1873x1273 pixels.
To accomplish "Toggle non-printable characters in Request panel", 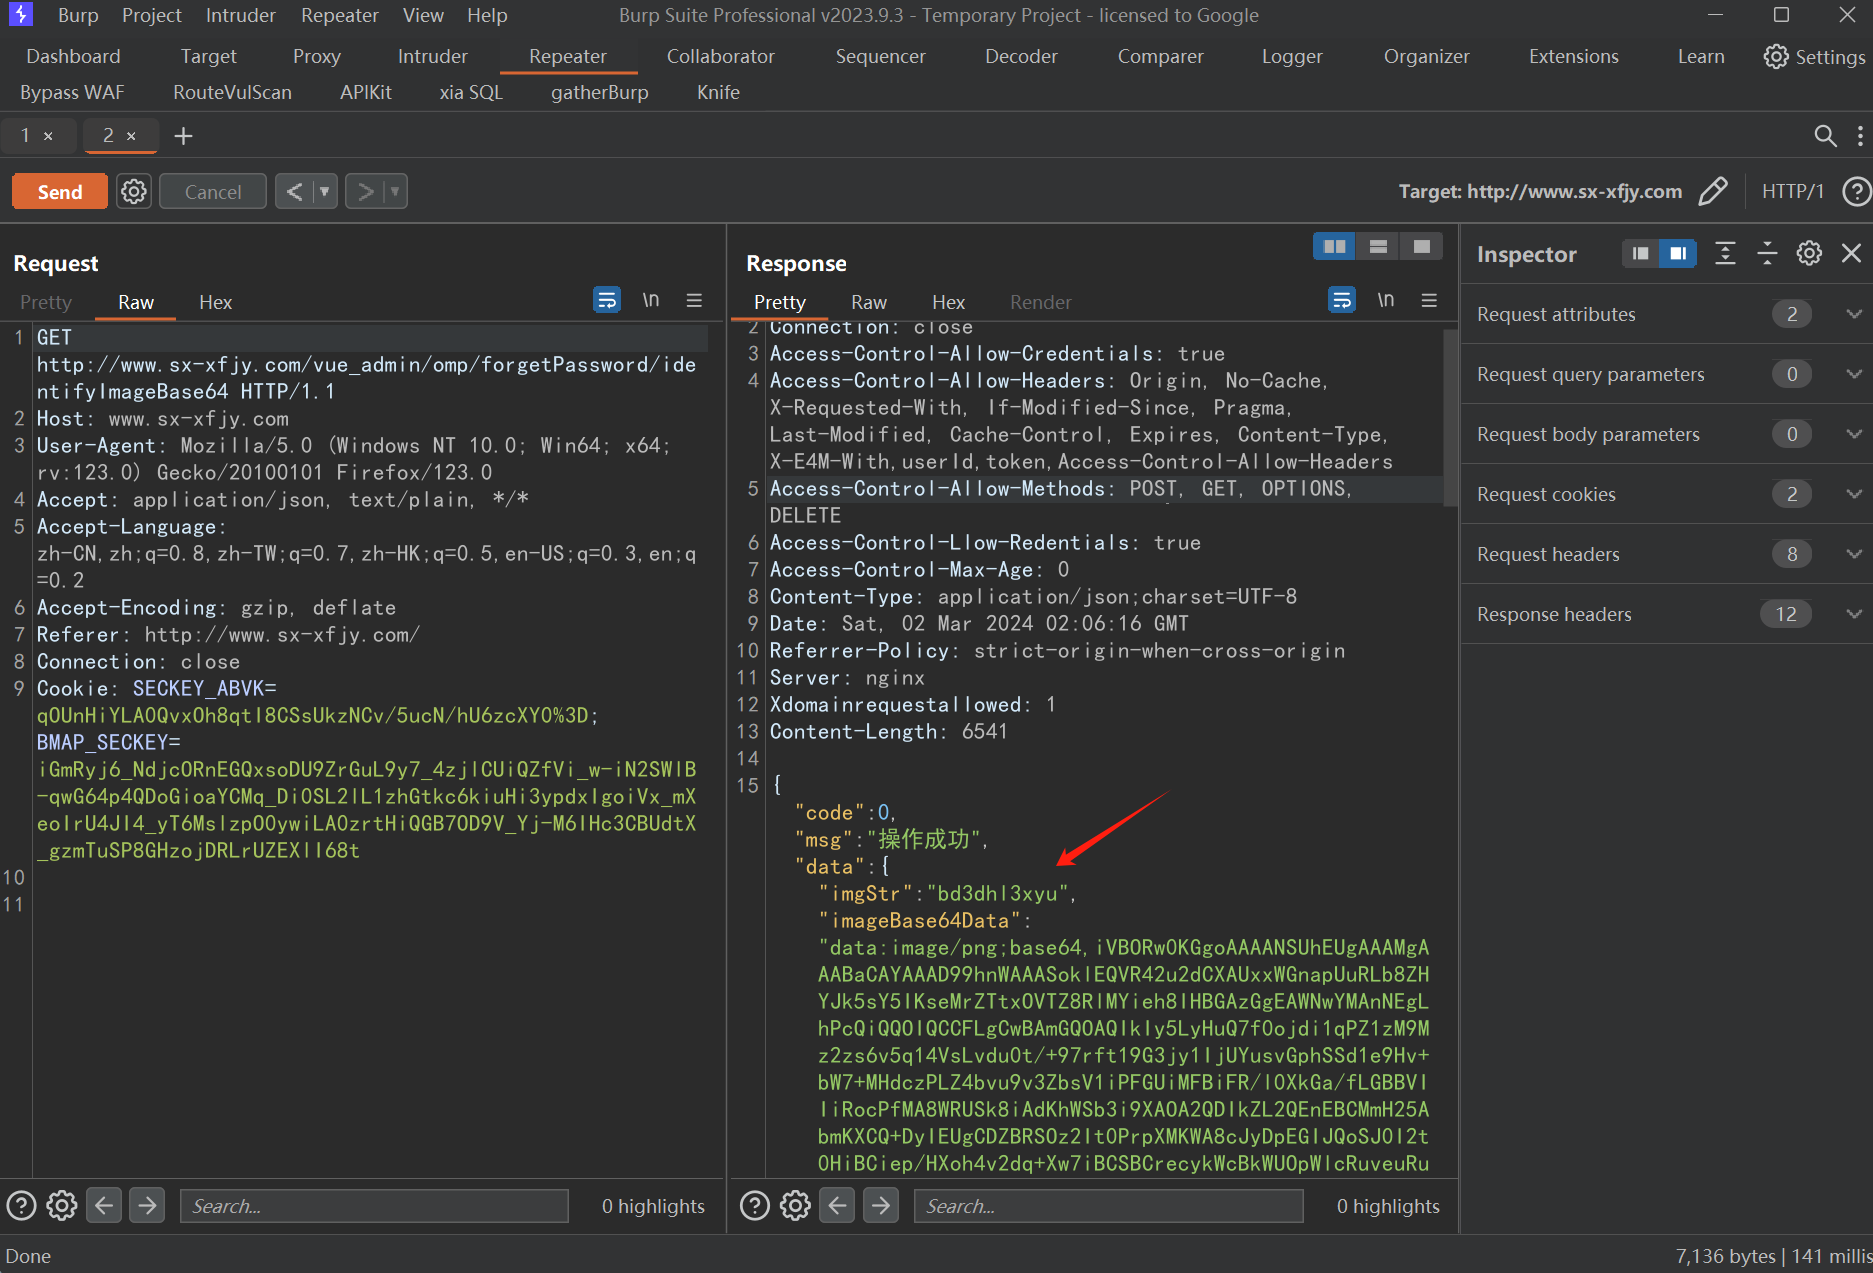I will [651, 300].
